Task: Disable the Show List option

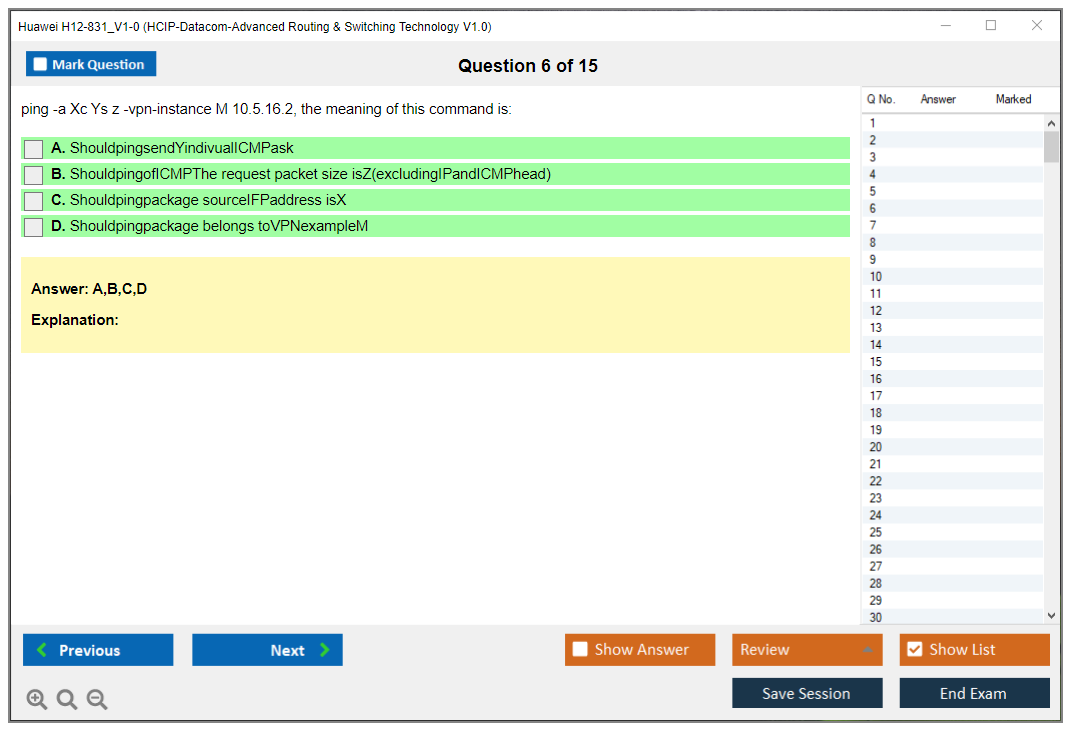Action: pyautogui.click(x=914, y=650)
